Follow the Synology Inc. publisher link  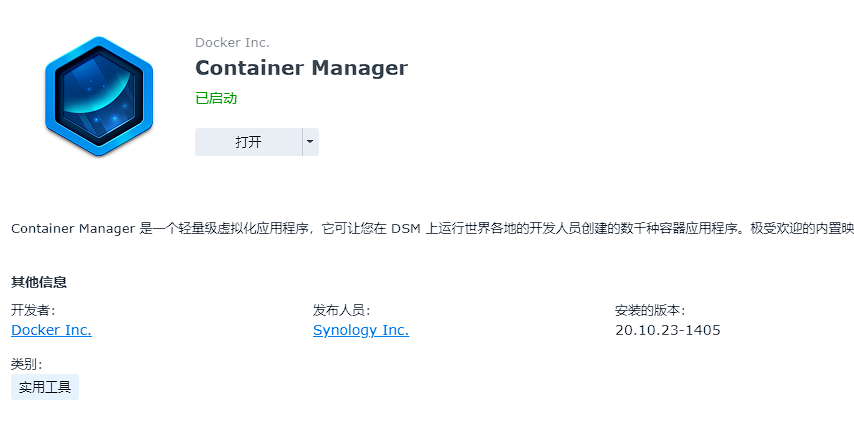point(361,330)
